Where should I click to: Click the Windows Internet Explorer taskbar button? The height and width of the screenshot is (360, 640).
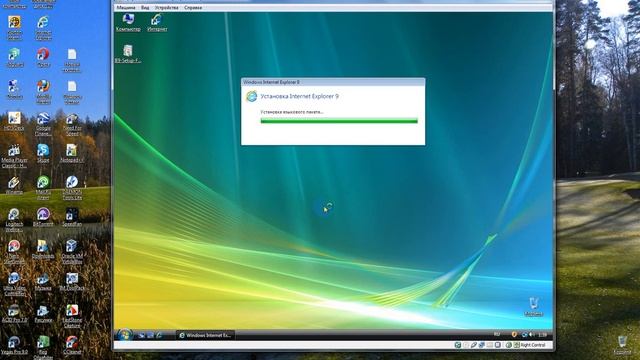click(205, 335)
